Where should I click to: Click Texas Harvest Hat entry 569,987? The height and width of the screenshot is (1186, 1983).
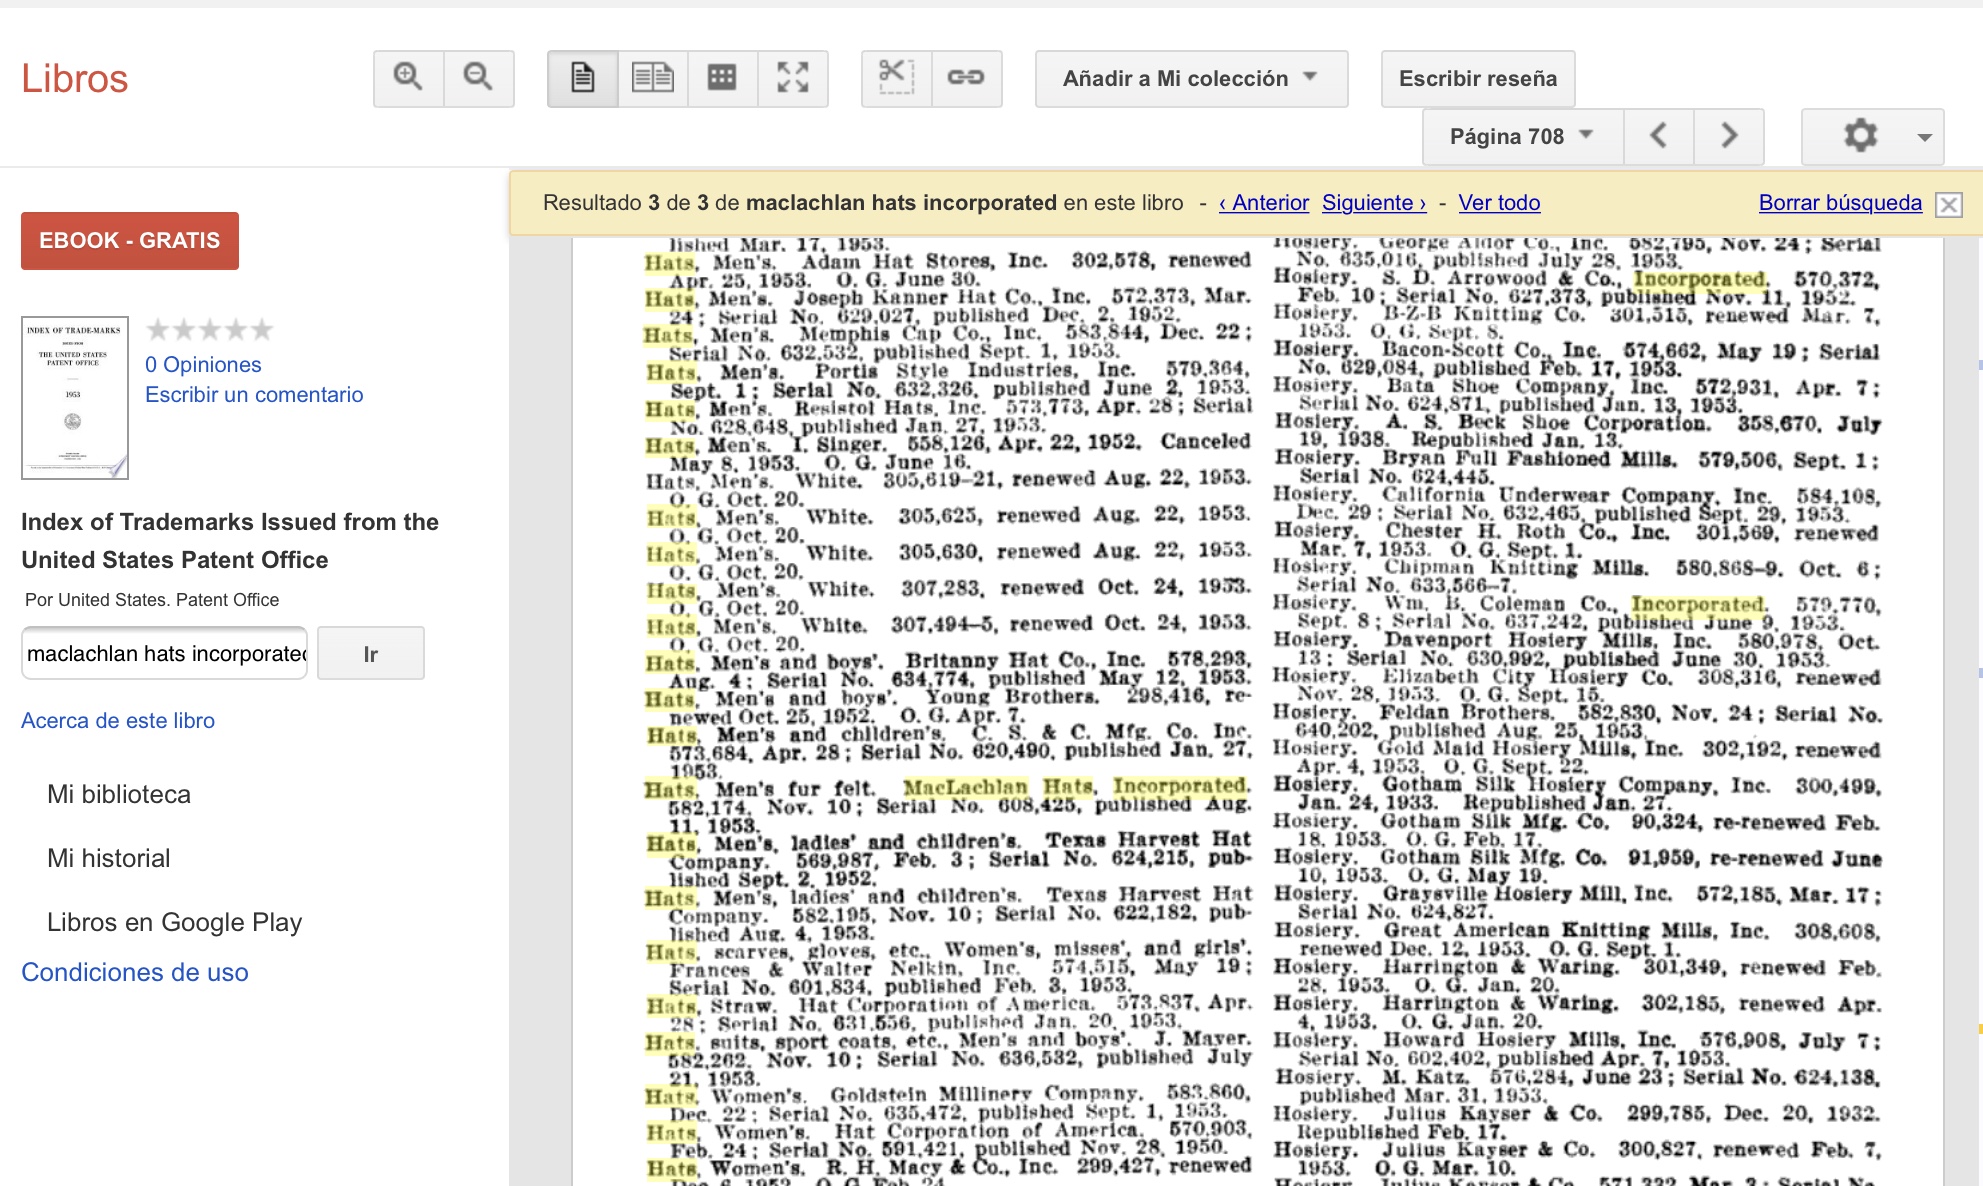pos(948,860)
